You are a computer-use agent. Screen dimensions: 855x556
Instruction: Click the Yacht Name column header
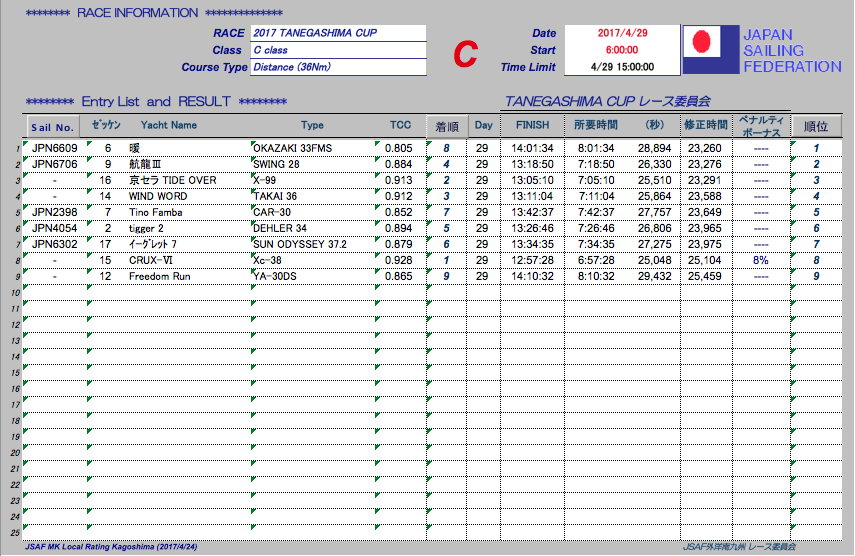pos(168,125)
